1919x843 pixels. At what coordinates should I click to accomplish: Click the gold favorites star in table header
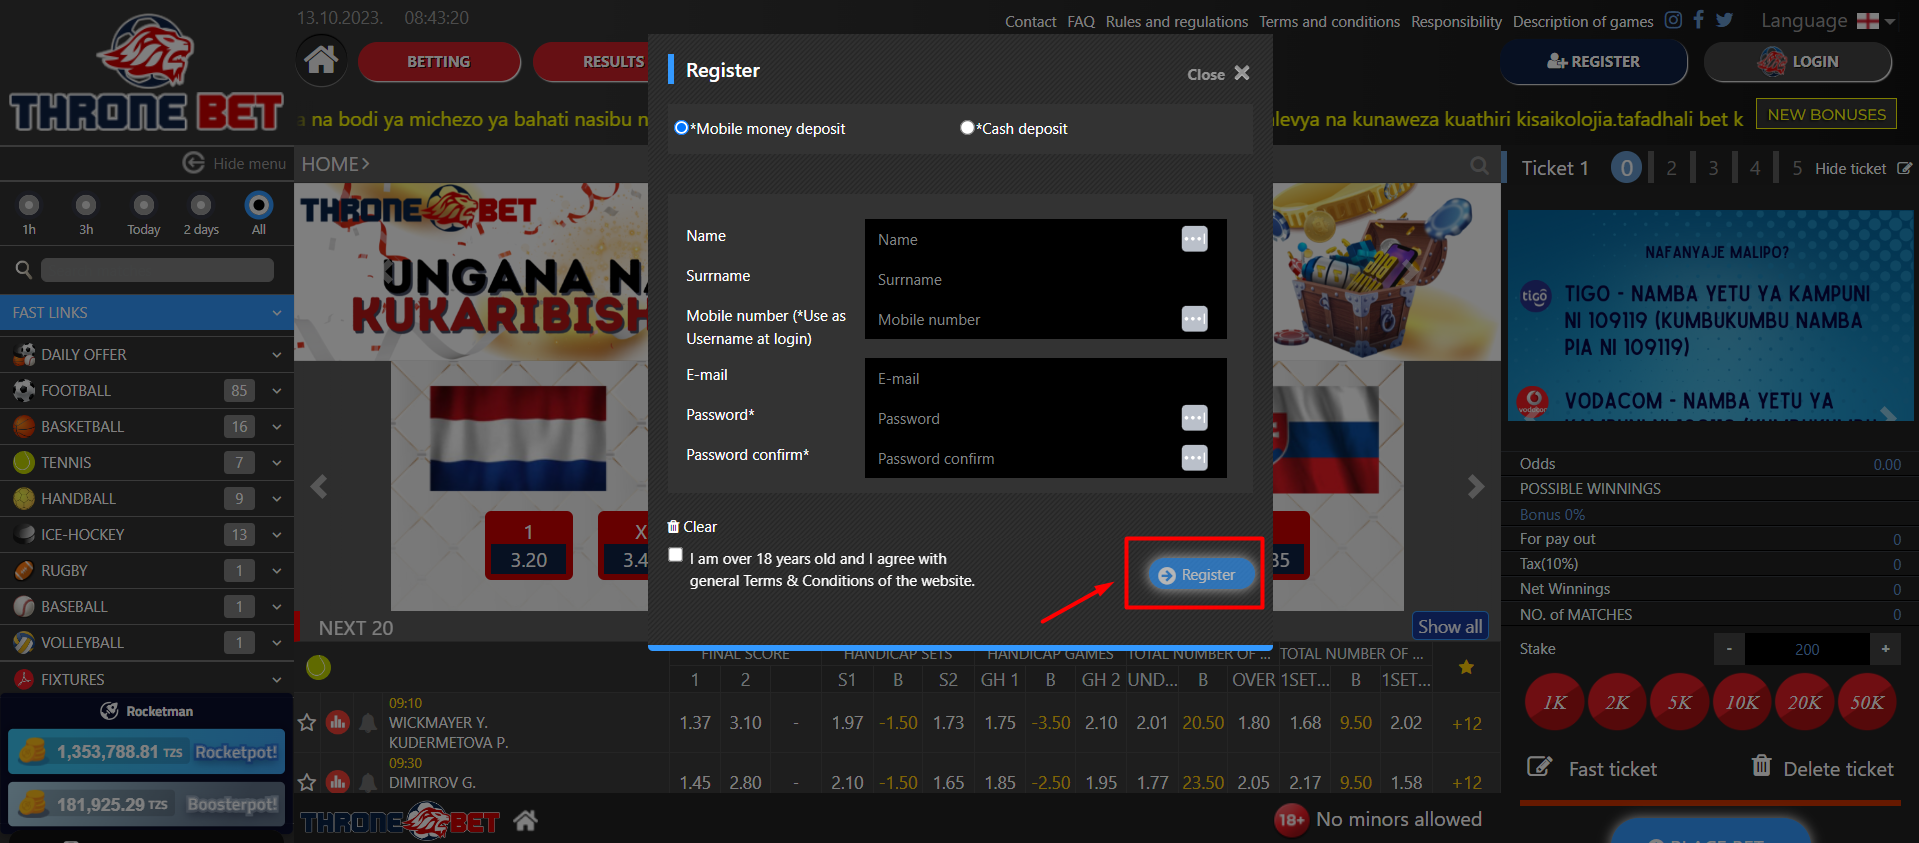click(1466, 667)
